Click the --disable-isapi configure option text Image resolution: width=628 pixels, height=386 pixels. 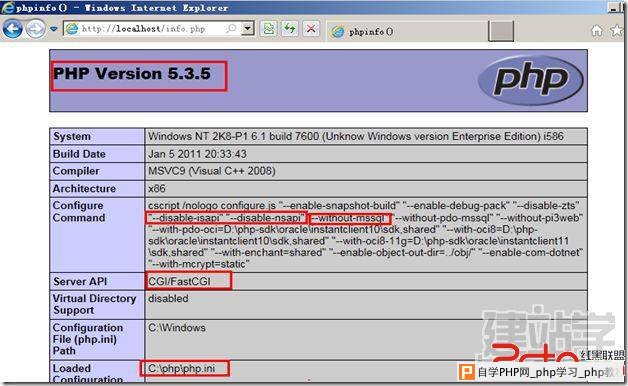(185, 218)
